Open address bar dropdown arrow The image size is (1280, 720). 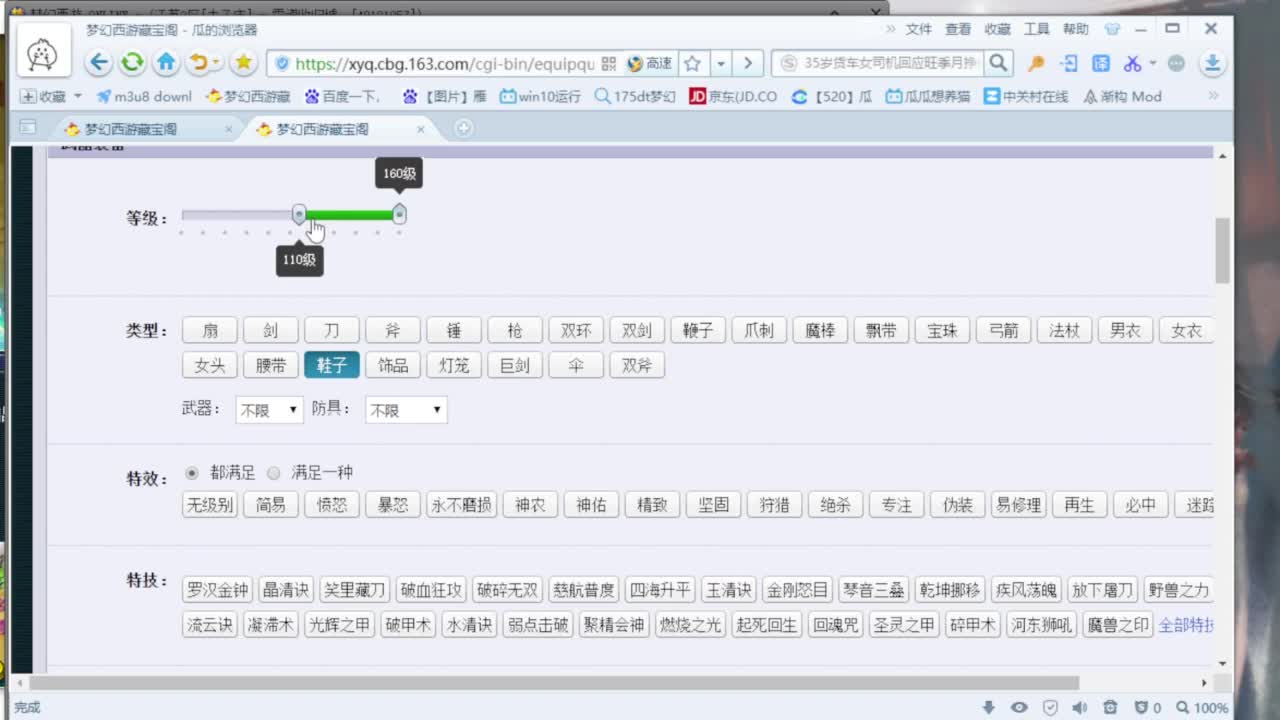pos(721,64)
